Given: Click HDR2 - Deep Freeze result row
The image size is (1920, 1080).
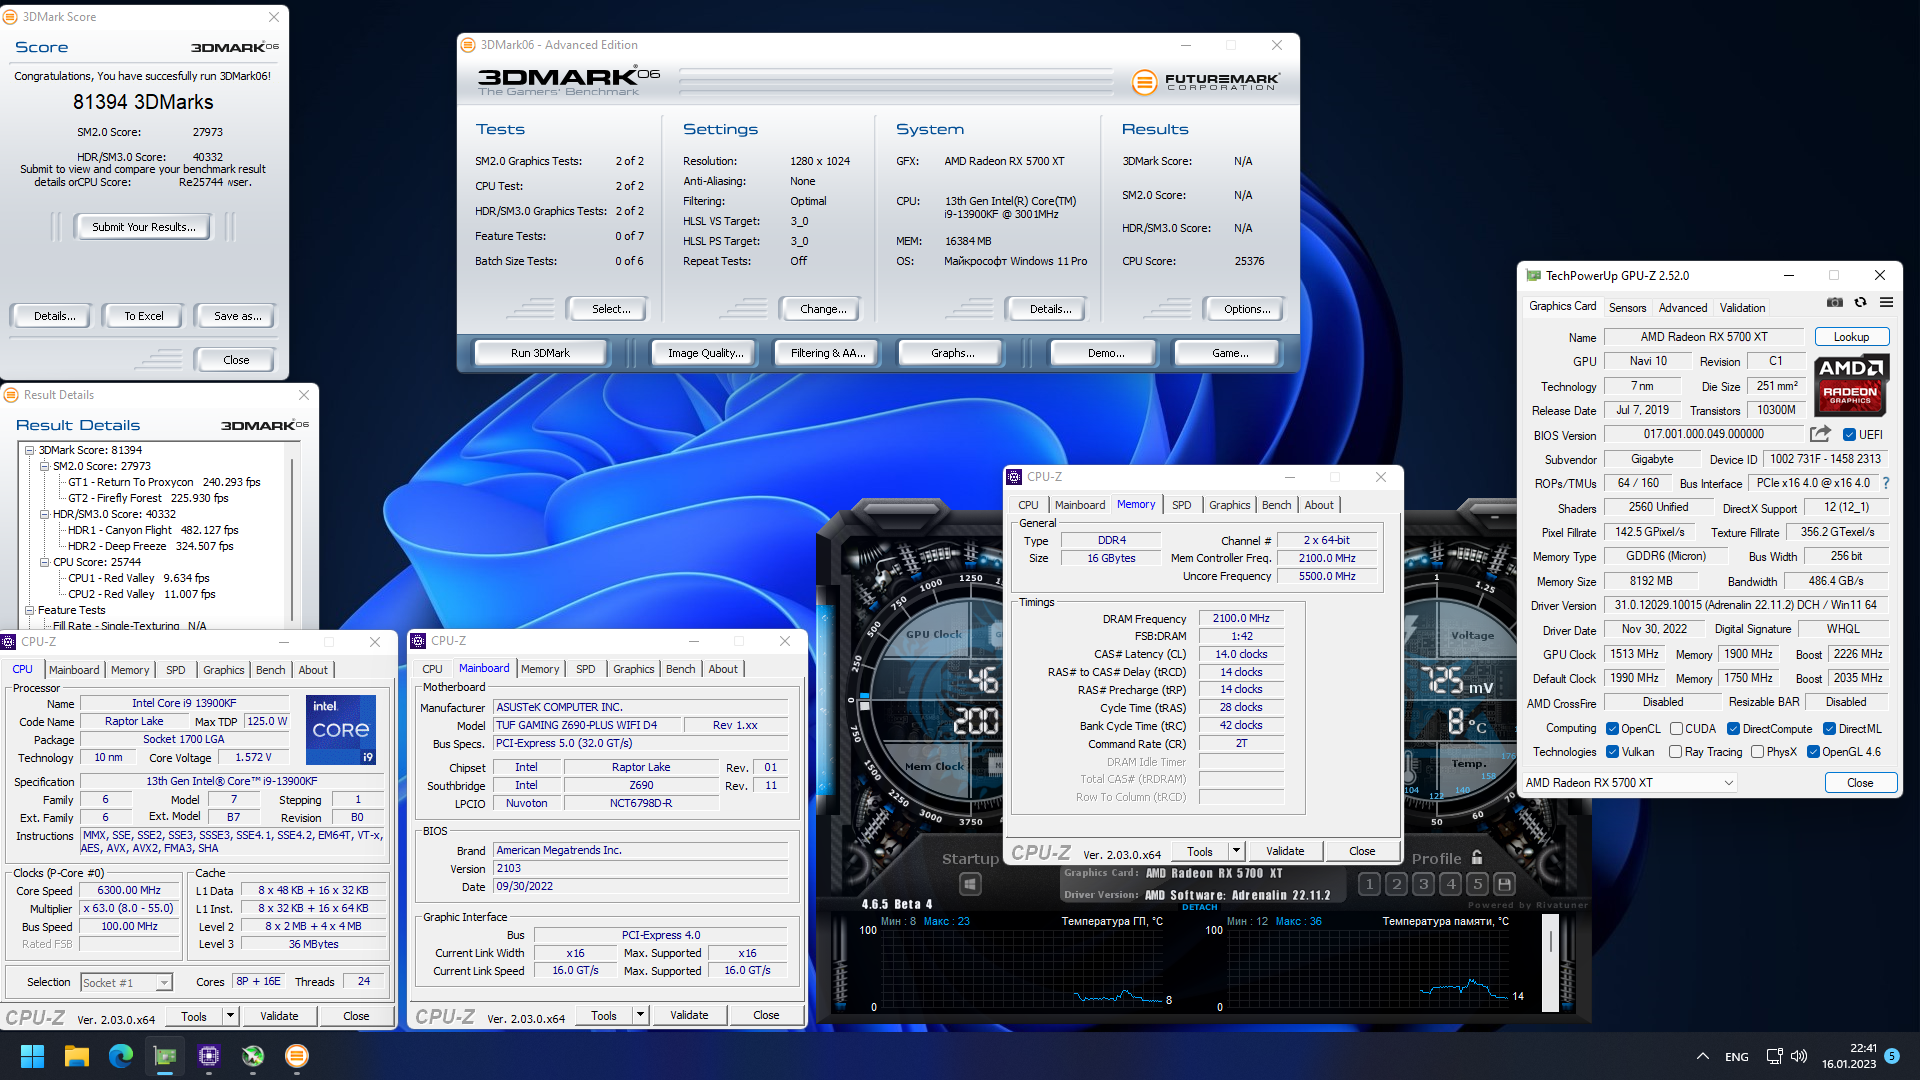Looking at the screenshot, I should [x=150, y=546].
